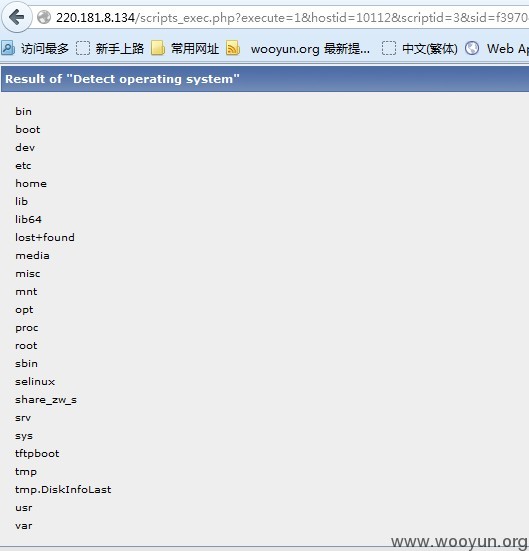This screenshot has width=529, height=551.
Task: Open the 访问最多 bookmark
Action: click(x=35, y=48)
